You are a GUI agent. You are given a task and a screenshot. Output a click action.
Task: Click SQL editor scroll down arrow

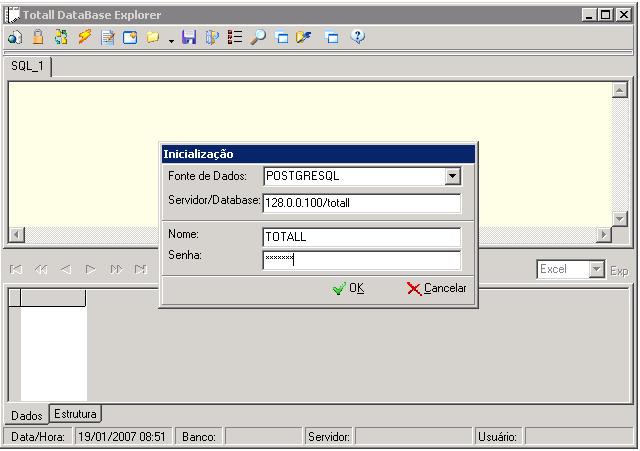(620, 219)
